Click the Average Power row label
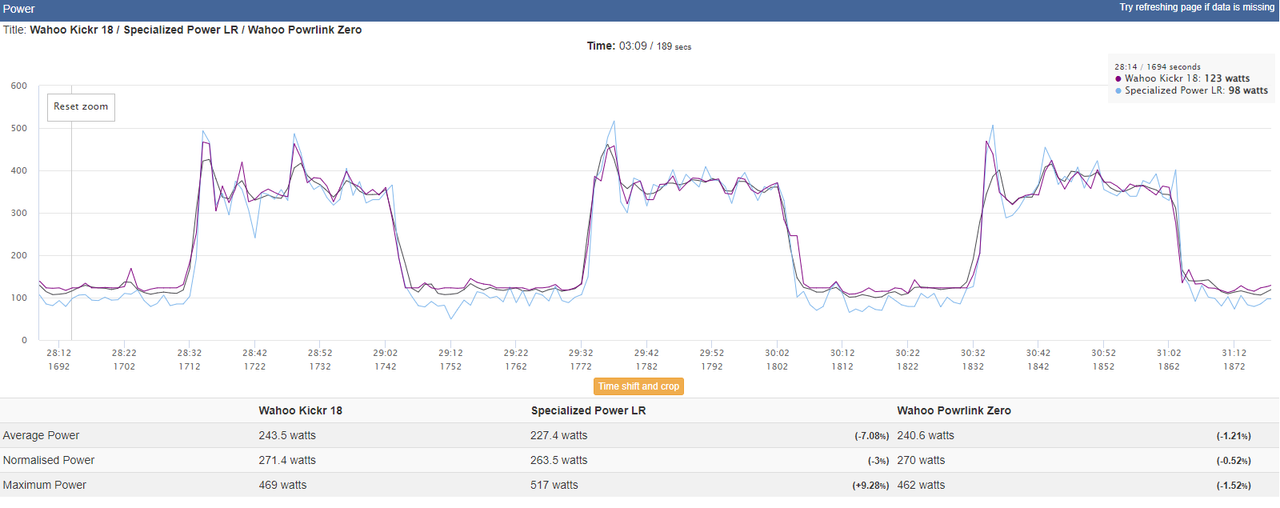 (x=41, y=435)
